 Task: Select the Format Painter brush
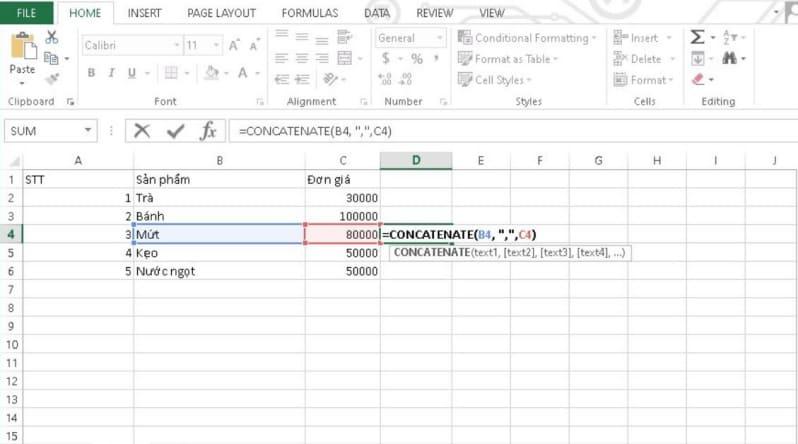coord(52,79)
